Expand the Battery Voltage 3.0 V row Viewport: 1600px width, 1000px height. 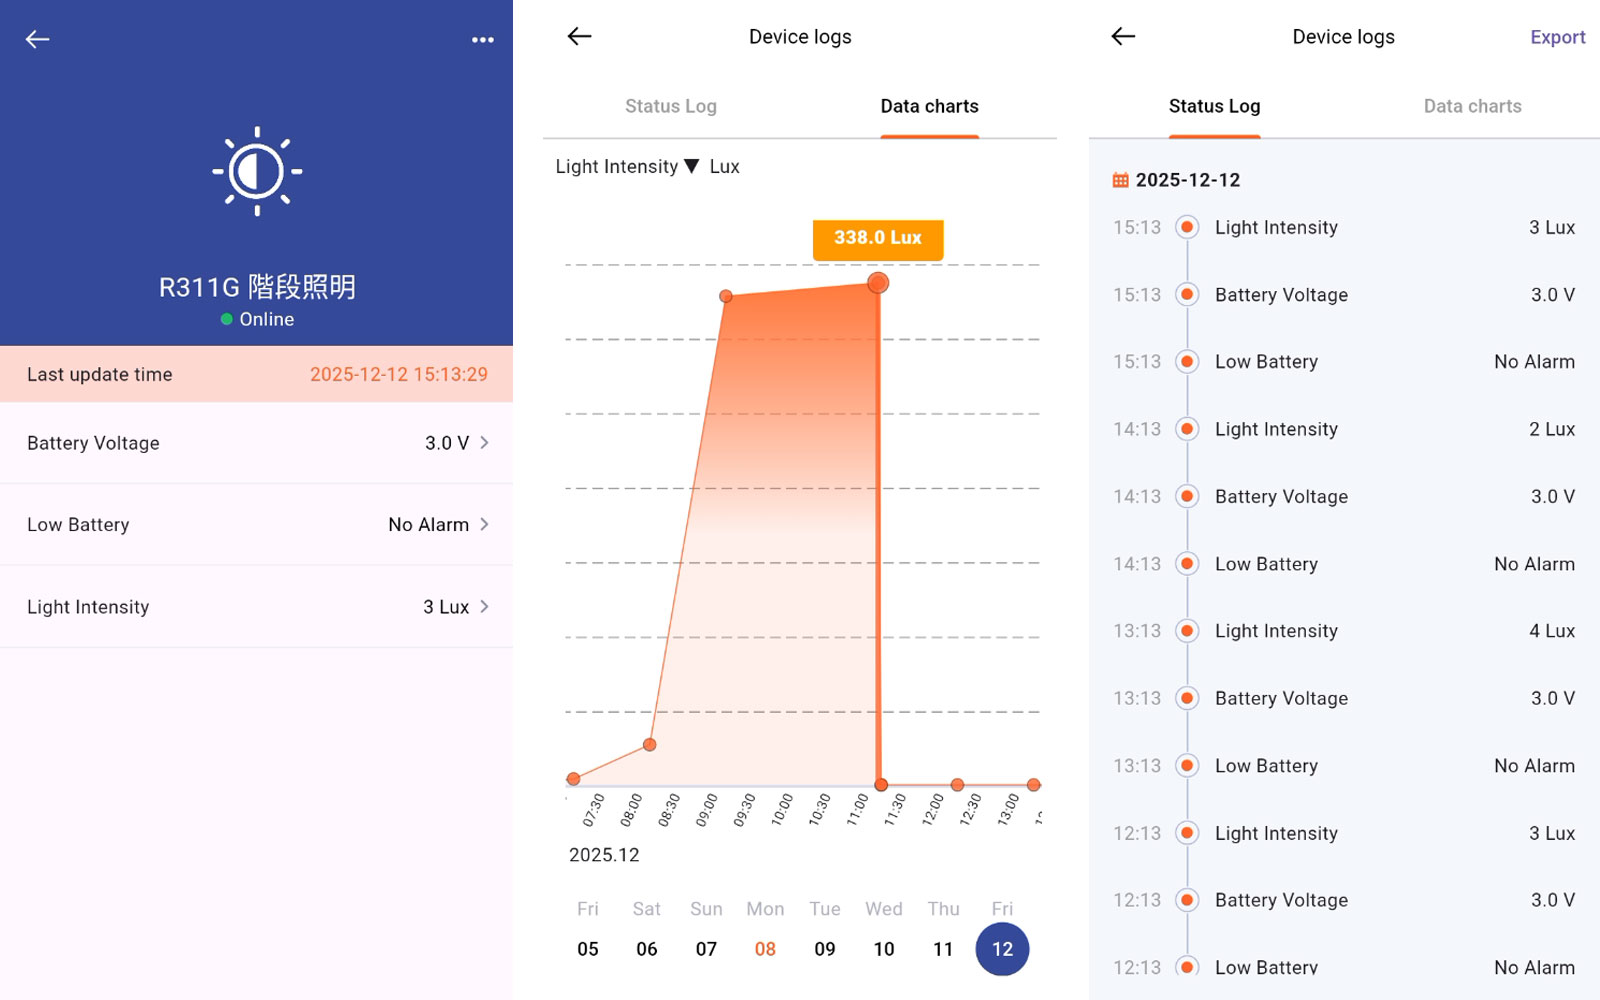[x=256, y=443]
